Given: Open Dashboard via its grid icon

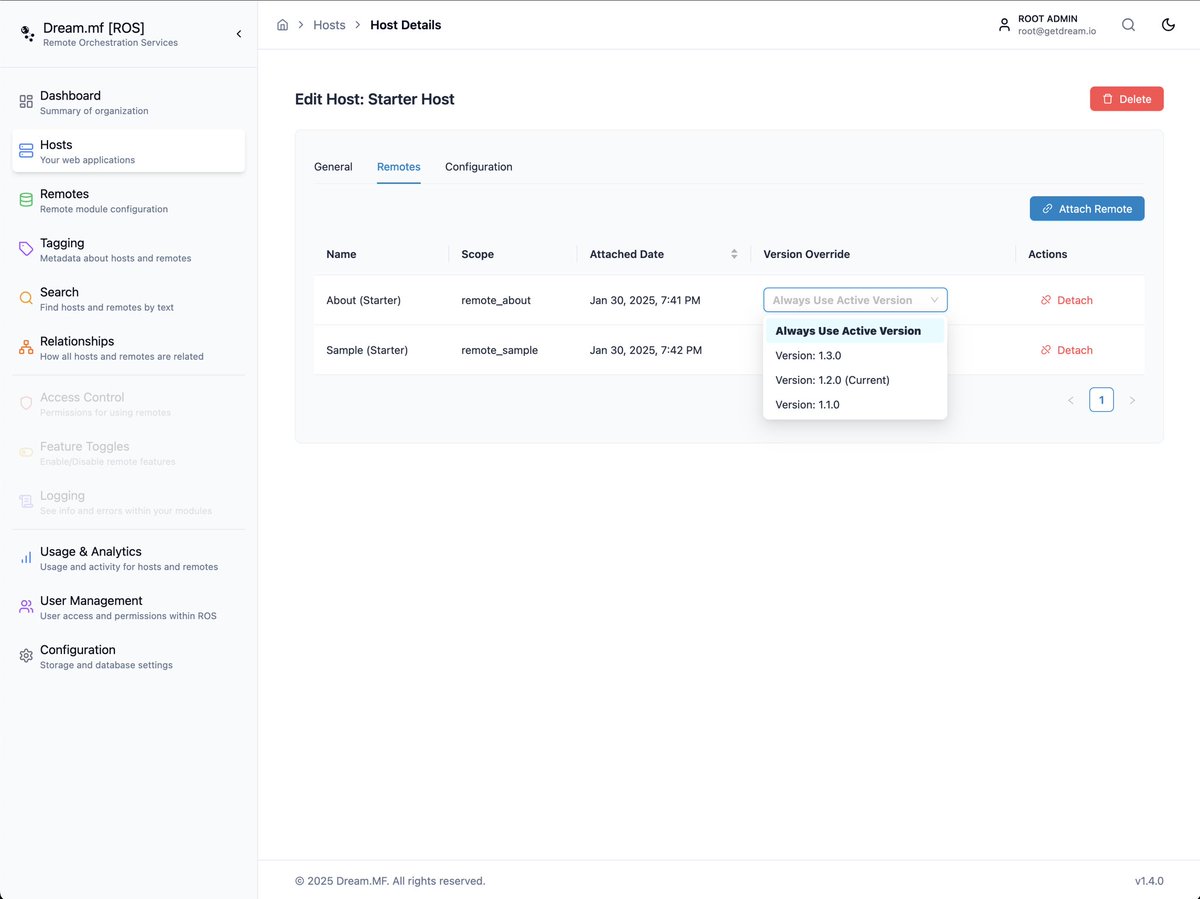Looking at the screenshot, I should [26, 102].
